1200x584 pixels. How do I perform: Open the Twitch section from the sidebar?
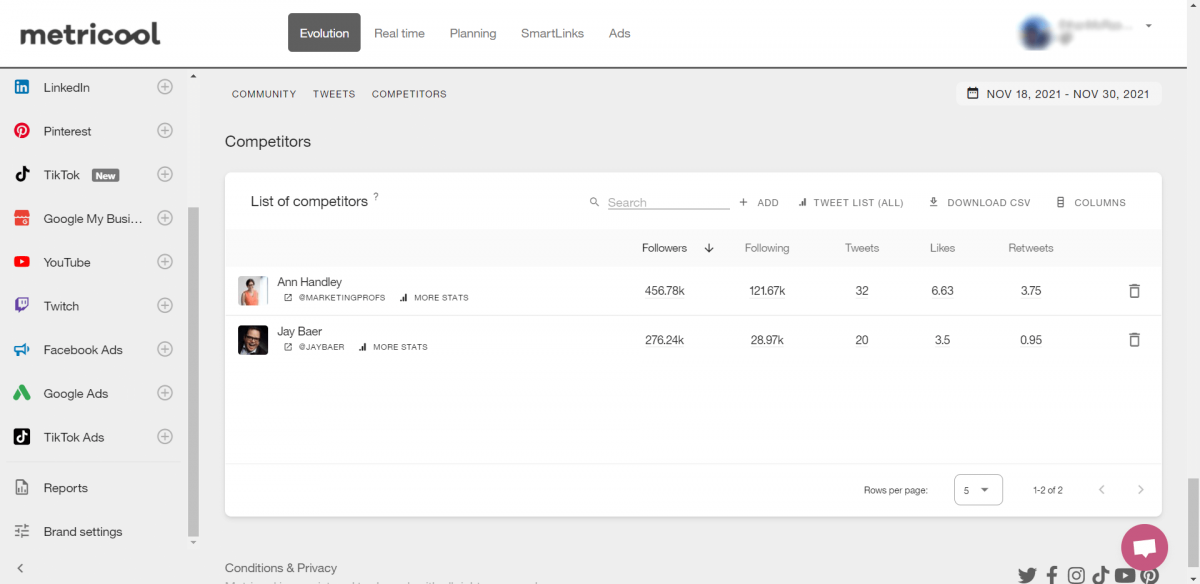click(21, 306)
